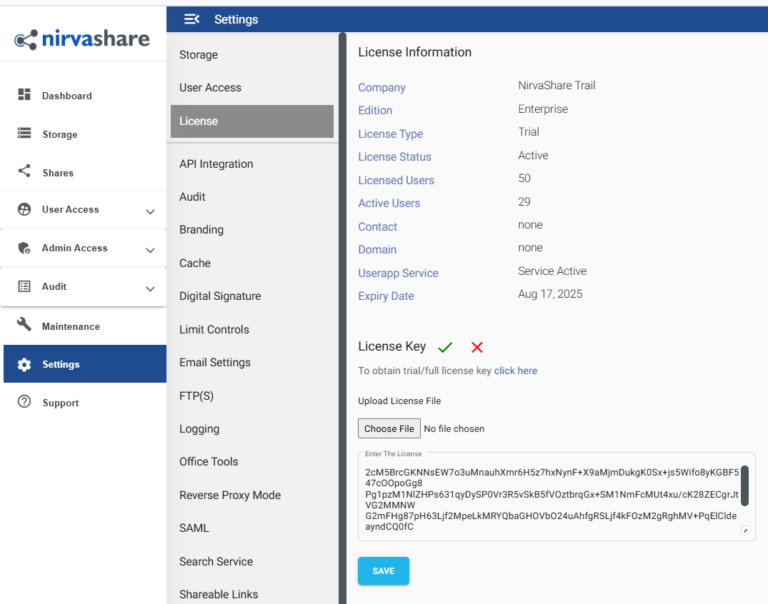768x604 pixels.
Task: Click the green checkmark beside License Key
Action: (445, 347)
